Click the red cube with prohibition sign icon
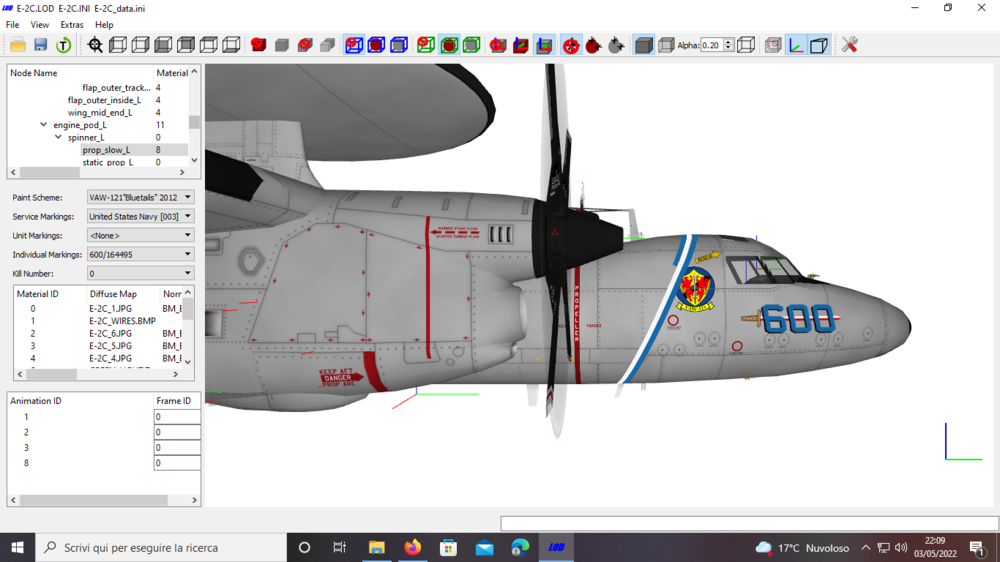This screenshot has height=562, width=1000. click(258, 45)
